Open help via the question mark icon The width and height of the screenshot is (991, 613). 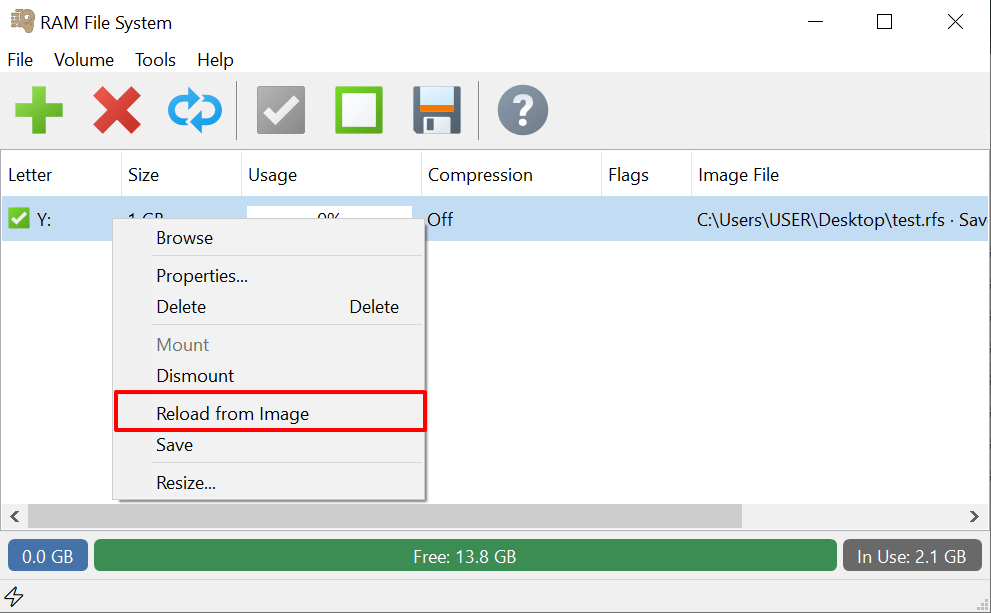click(523, 110)
